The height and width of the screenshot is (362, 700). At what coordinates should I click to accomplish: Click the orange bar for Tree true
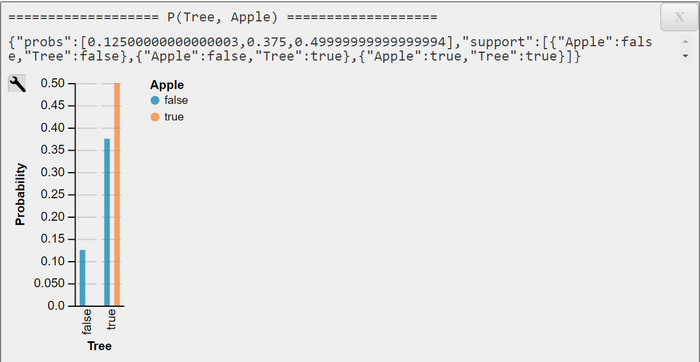point(117,195)
